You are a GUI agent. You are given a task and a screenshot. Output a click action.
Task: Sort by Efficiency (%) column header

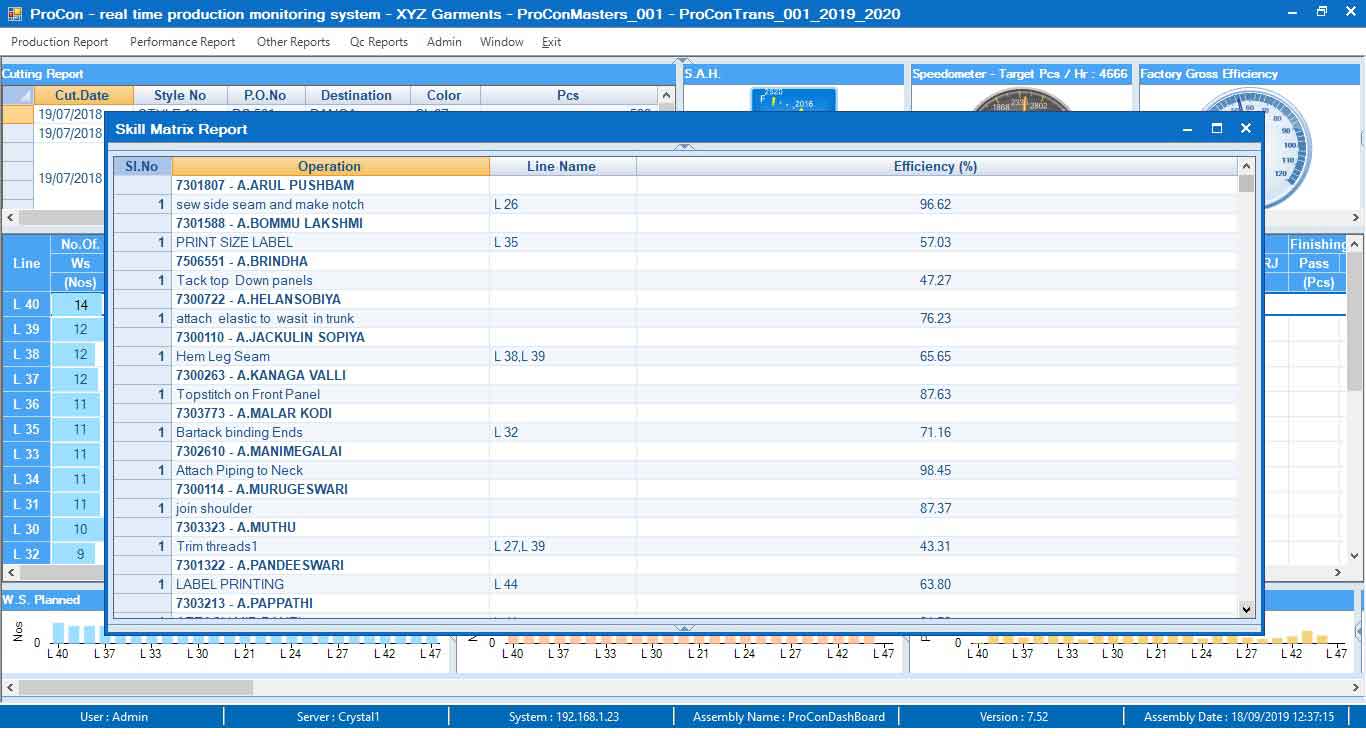click(935, 166)
